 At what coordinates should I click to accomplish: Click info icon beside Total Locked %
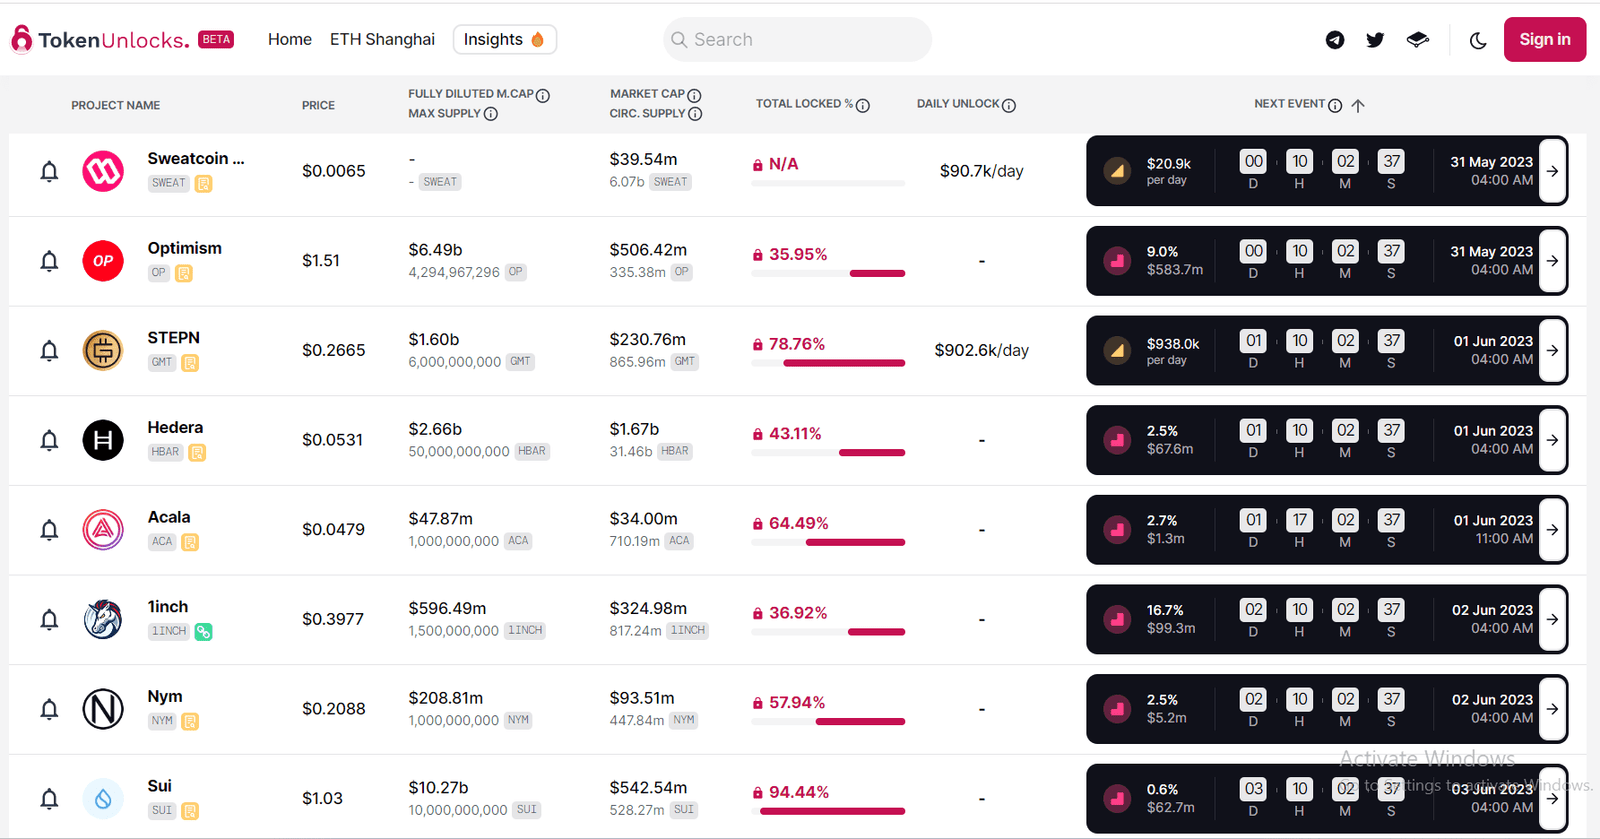pos(863,105)
